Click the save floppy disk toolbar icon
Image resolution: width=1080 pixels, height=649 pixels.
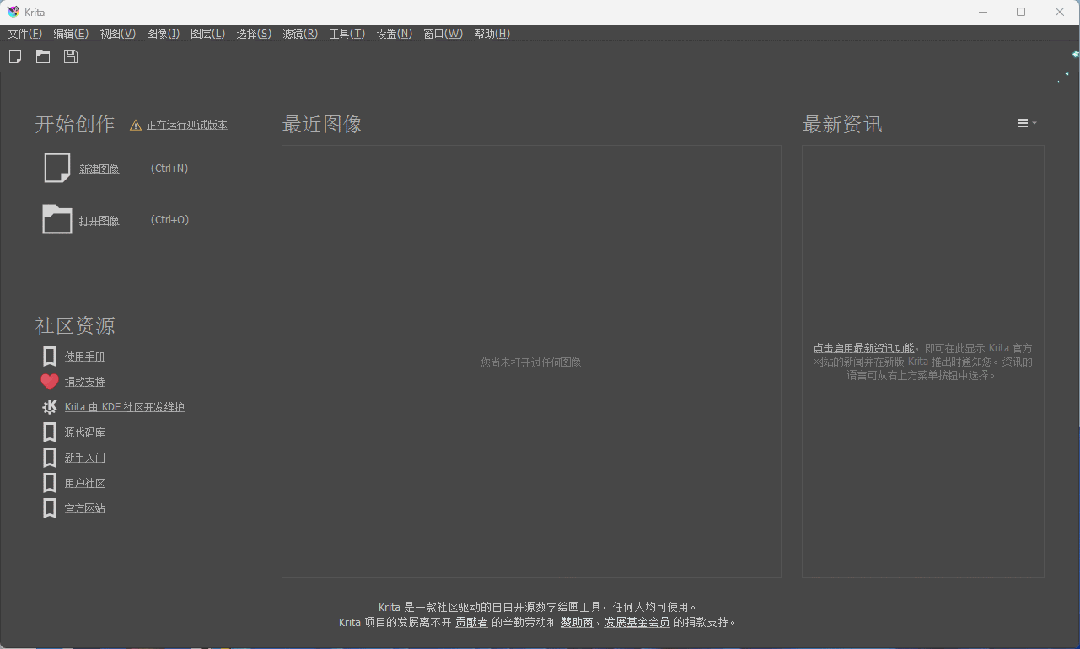[x=71, y=56]
